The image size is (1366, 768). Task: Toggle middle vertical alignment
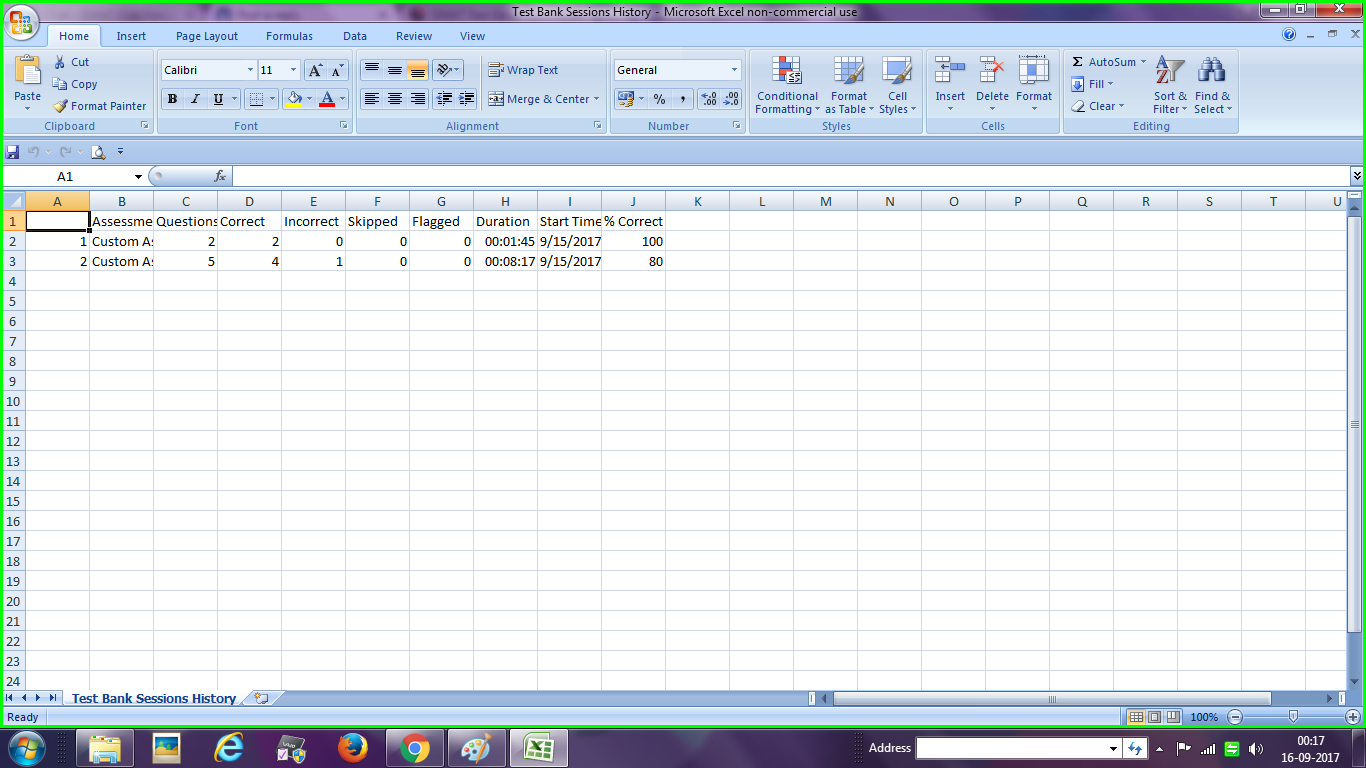click(395, 70)
